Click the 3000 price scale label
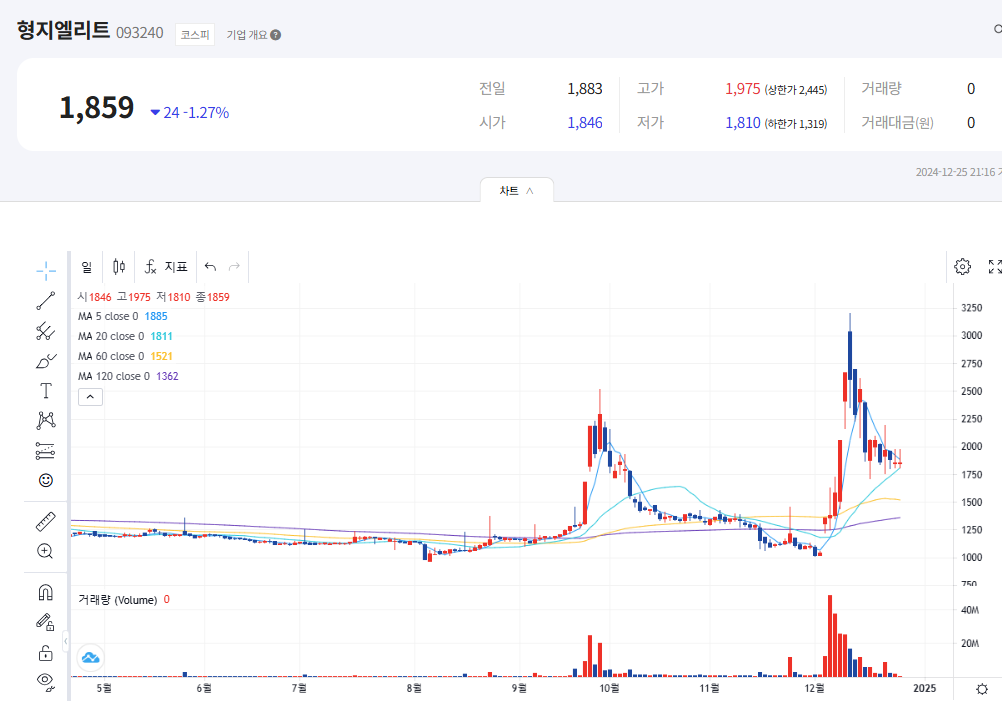 (971, 335)
